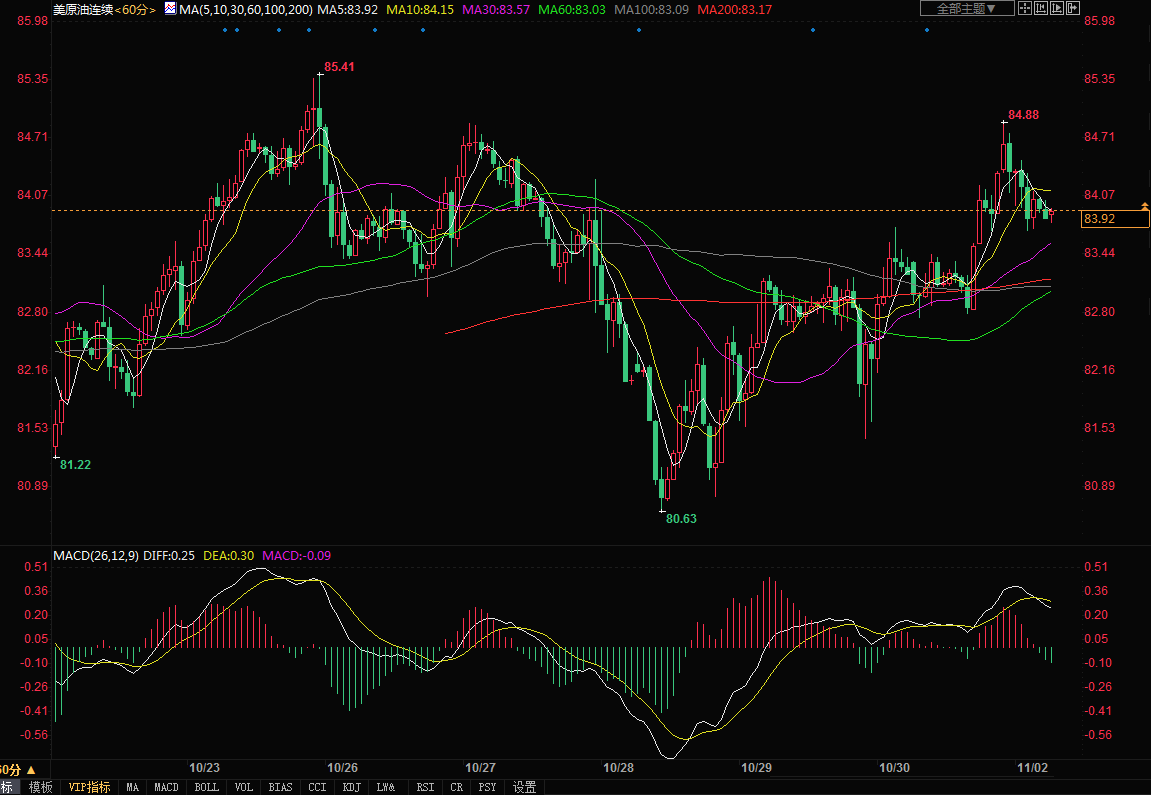Expand the 60分 period selector at bottom left
The image size is (1151, 795).
18,769
